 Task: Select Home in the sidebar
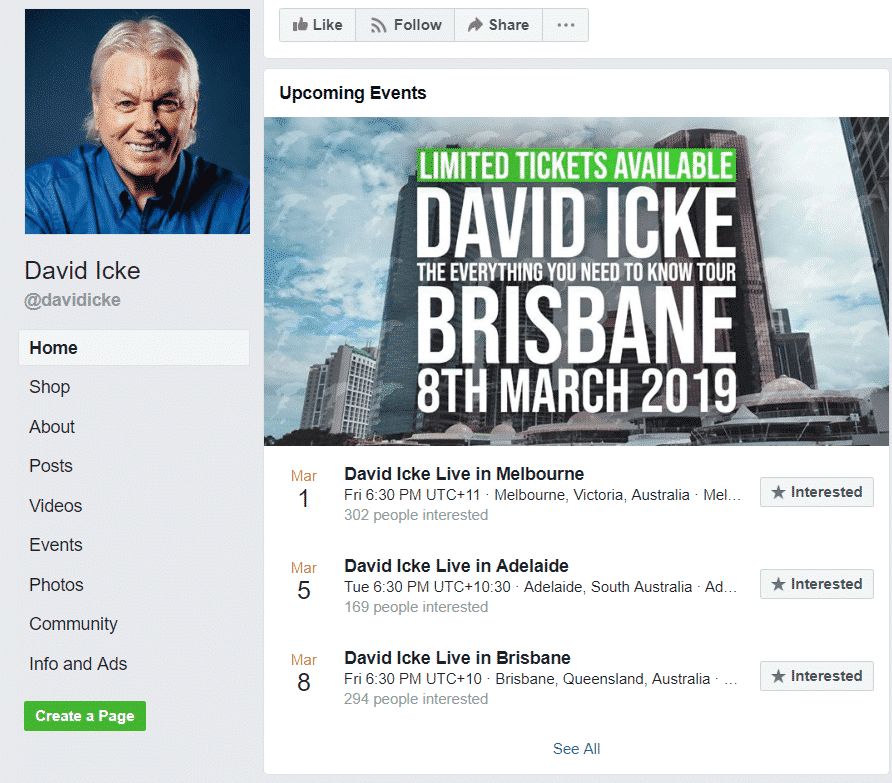134,348
